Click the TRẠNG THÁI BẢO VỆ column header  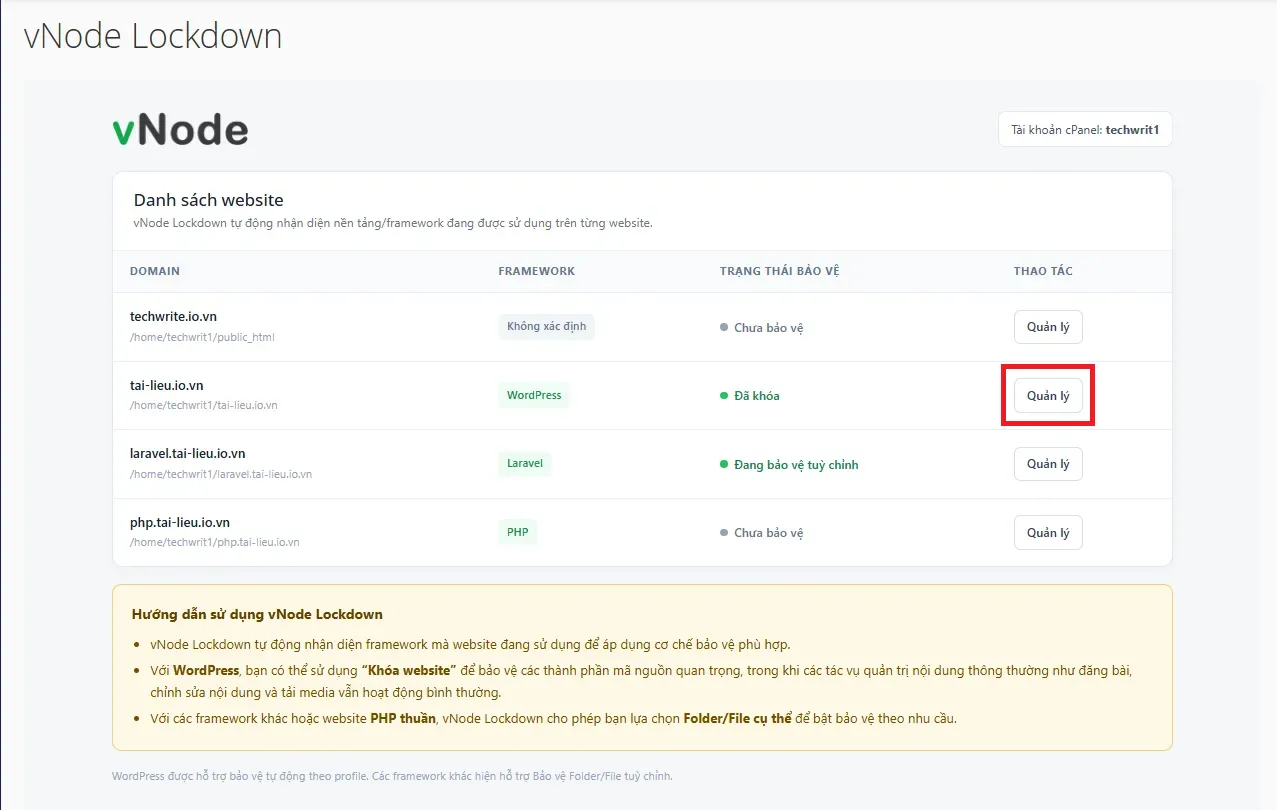click(x=779, y=271)
